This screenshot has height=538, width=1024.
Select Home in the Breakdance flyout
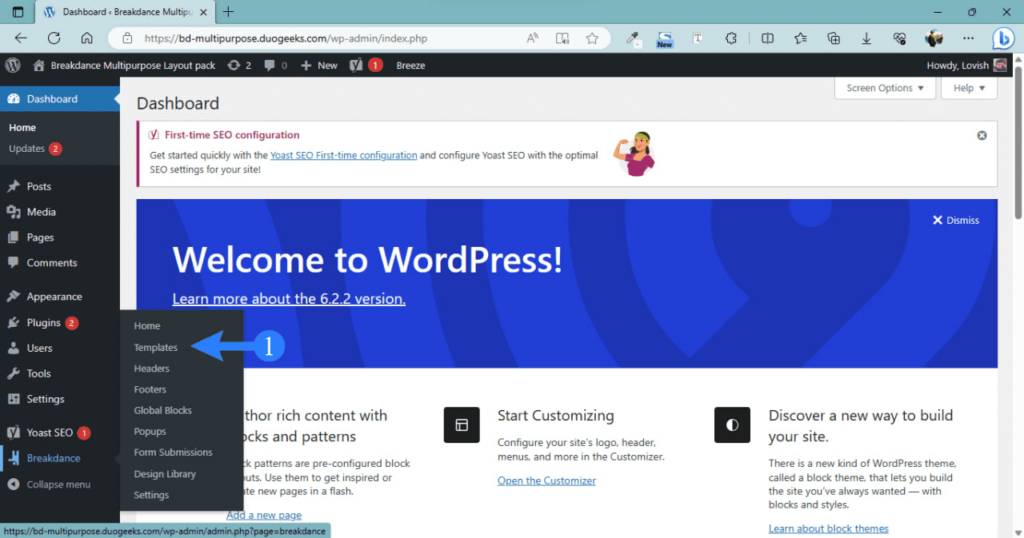(x=147, y=326)
